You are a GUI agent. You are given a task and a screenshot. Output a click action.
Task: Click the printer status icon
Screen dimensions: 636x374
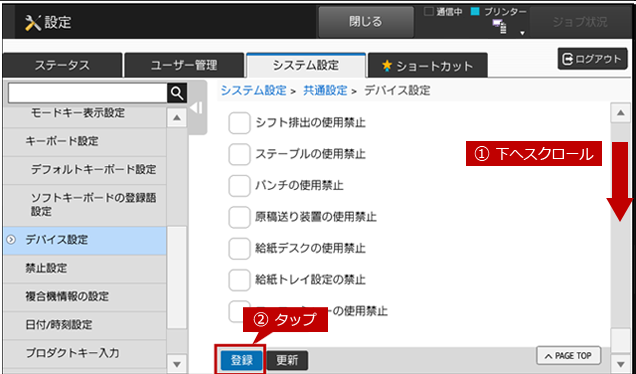pos(500,26)
